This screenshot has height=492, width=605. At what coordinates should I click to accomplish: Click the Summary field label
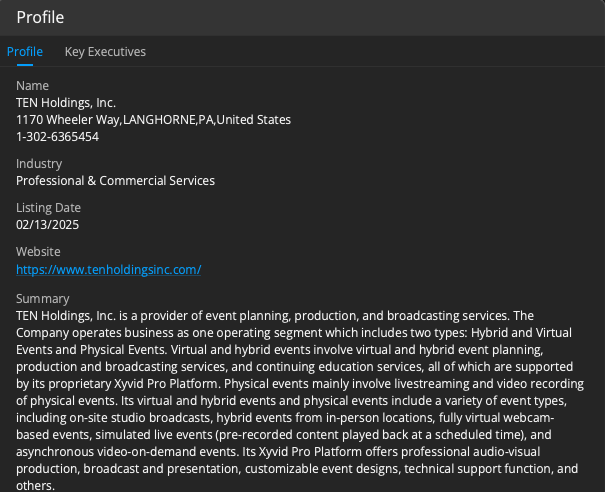[x=43, y=299]
